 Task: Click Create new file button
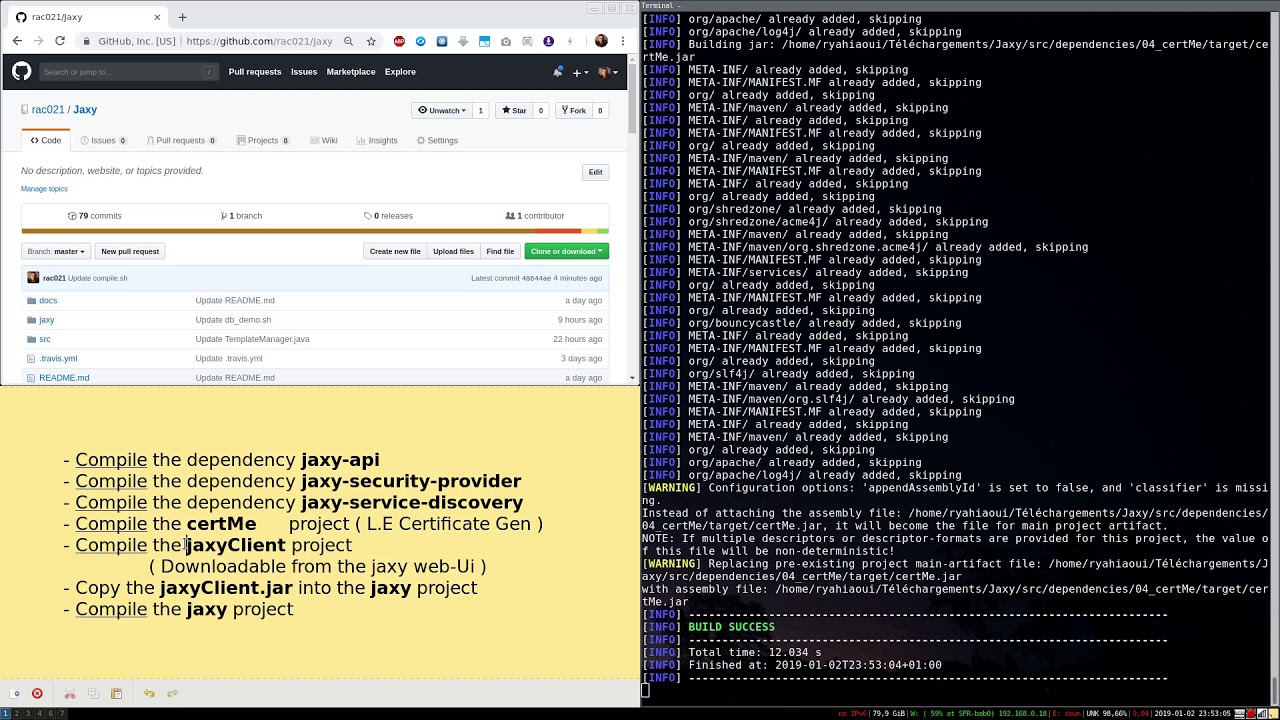[x=395, y=251]
